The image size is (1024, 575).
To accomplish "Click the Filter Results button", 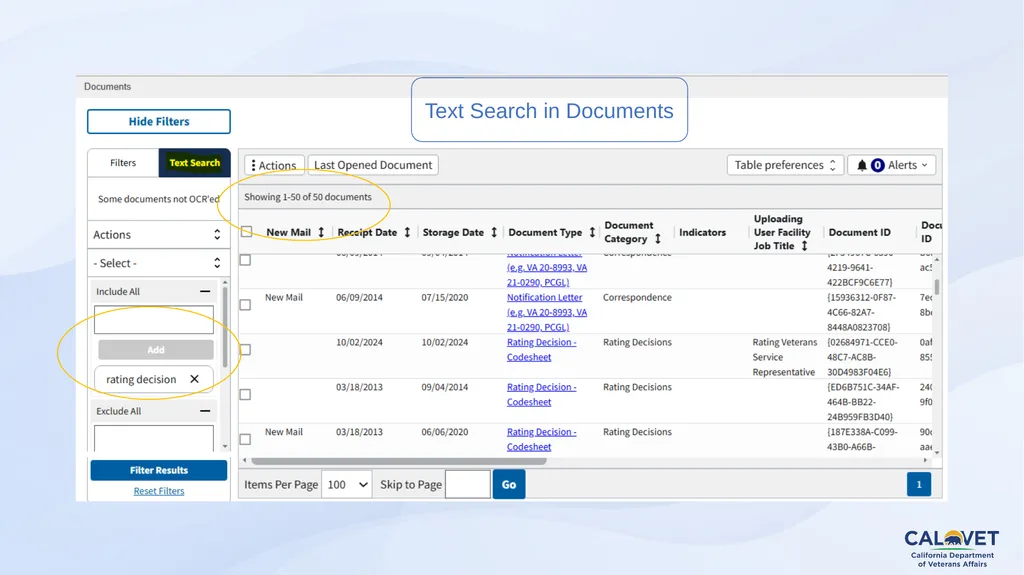I will click(159, 470).
